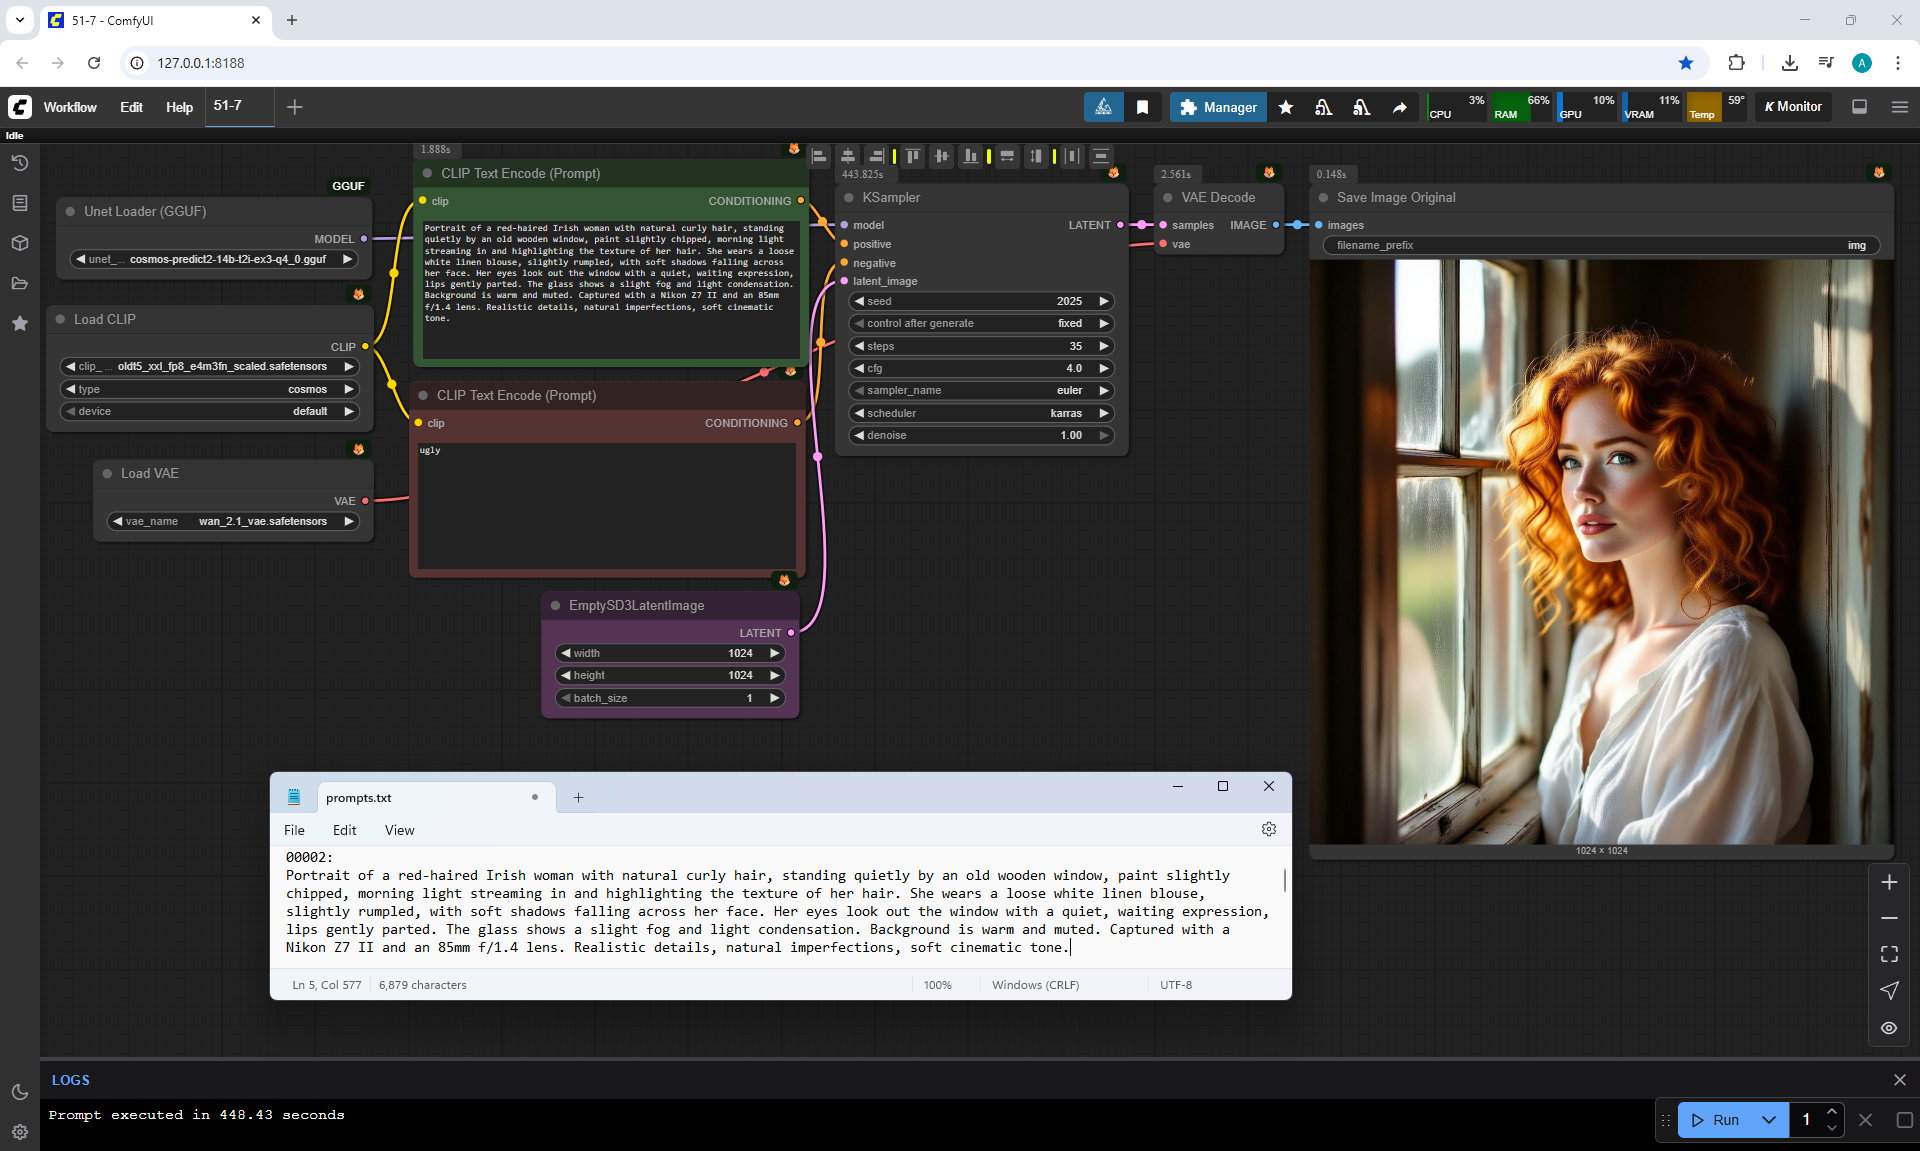The image size is (1920, 1151).
Task: Click the bookmark icon in top toolbar
Action: (x=1142, y=107)
